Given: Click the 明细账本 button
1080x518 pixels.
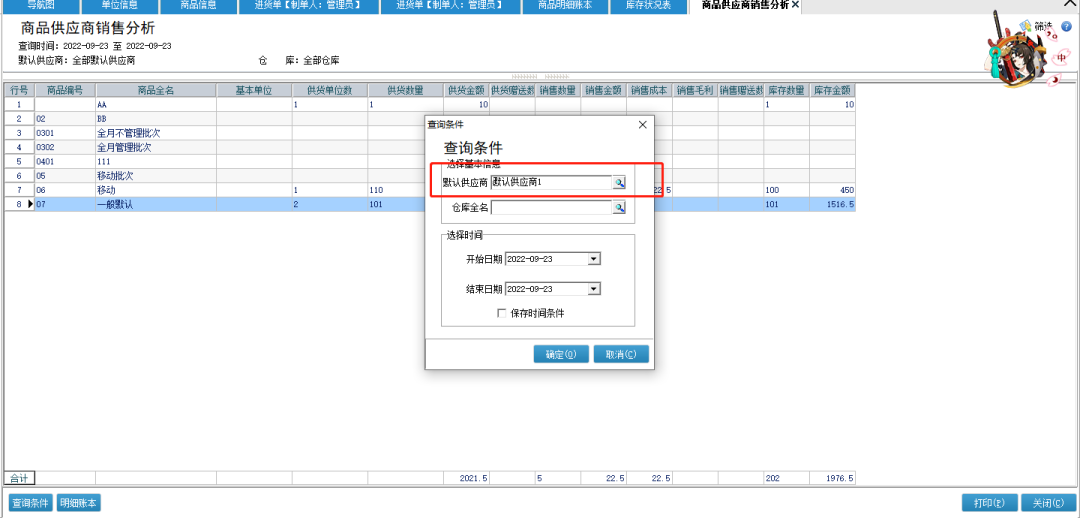Looking at the screenshot, I should [79, 503].
